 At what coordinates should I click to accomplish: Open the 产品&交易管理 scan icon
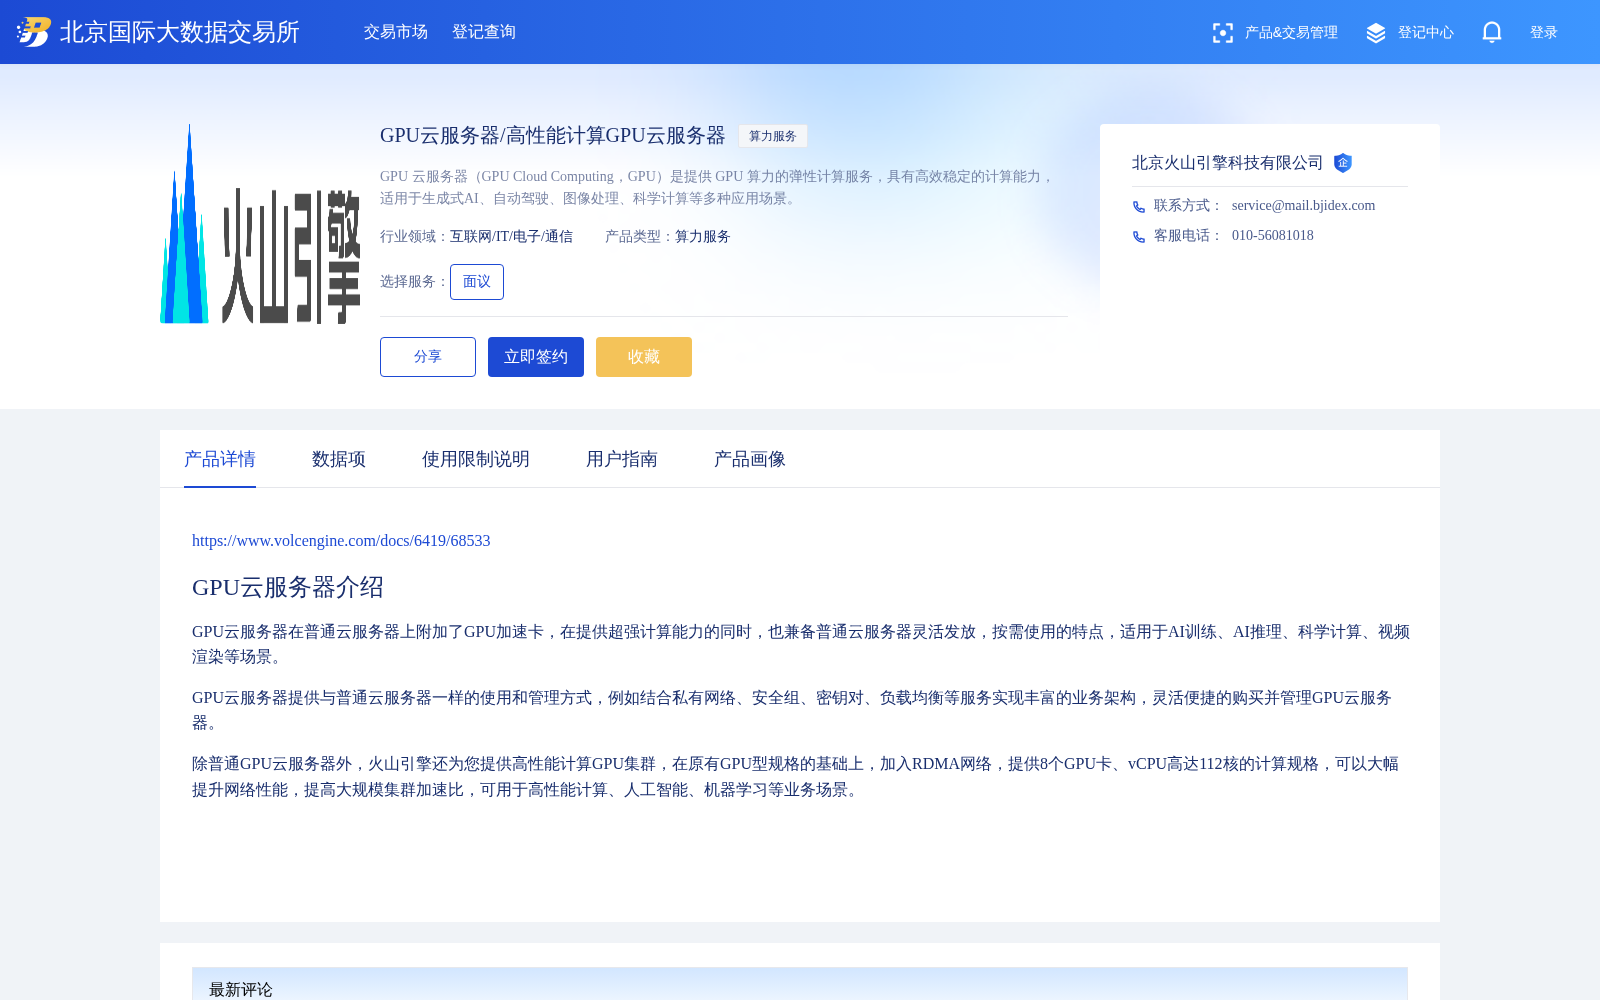pyautogui.click(x=1222, y=33)
